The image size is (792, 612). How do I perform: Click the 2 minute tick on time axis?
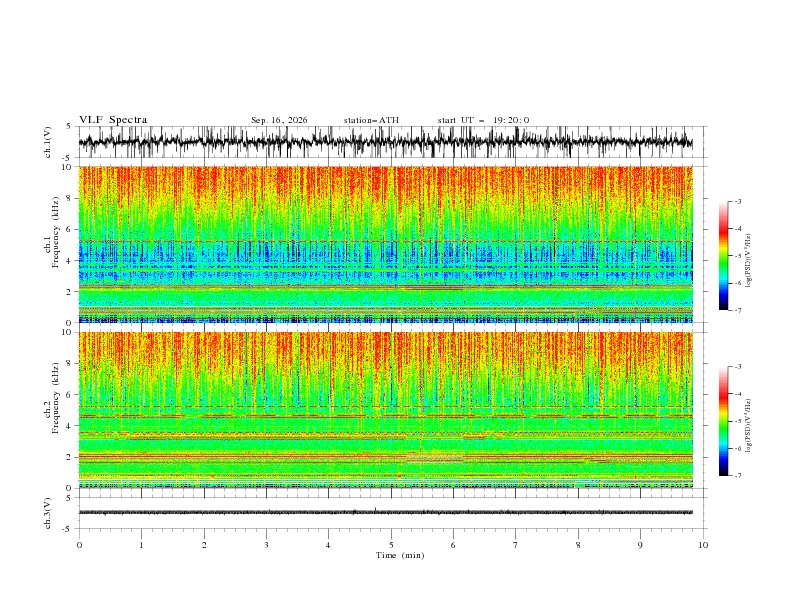[x=204, y=545]
